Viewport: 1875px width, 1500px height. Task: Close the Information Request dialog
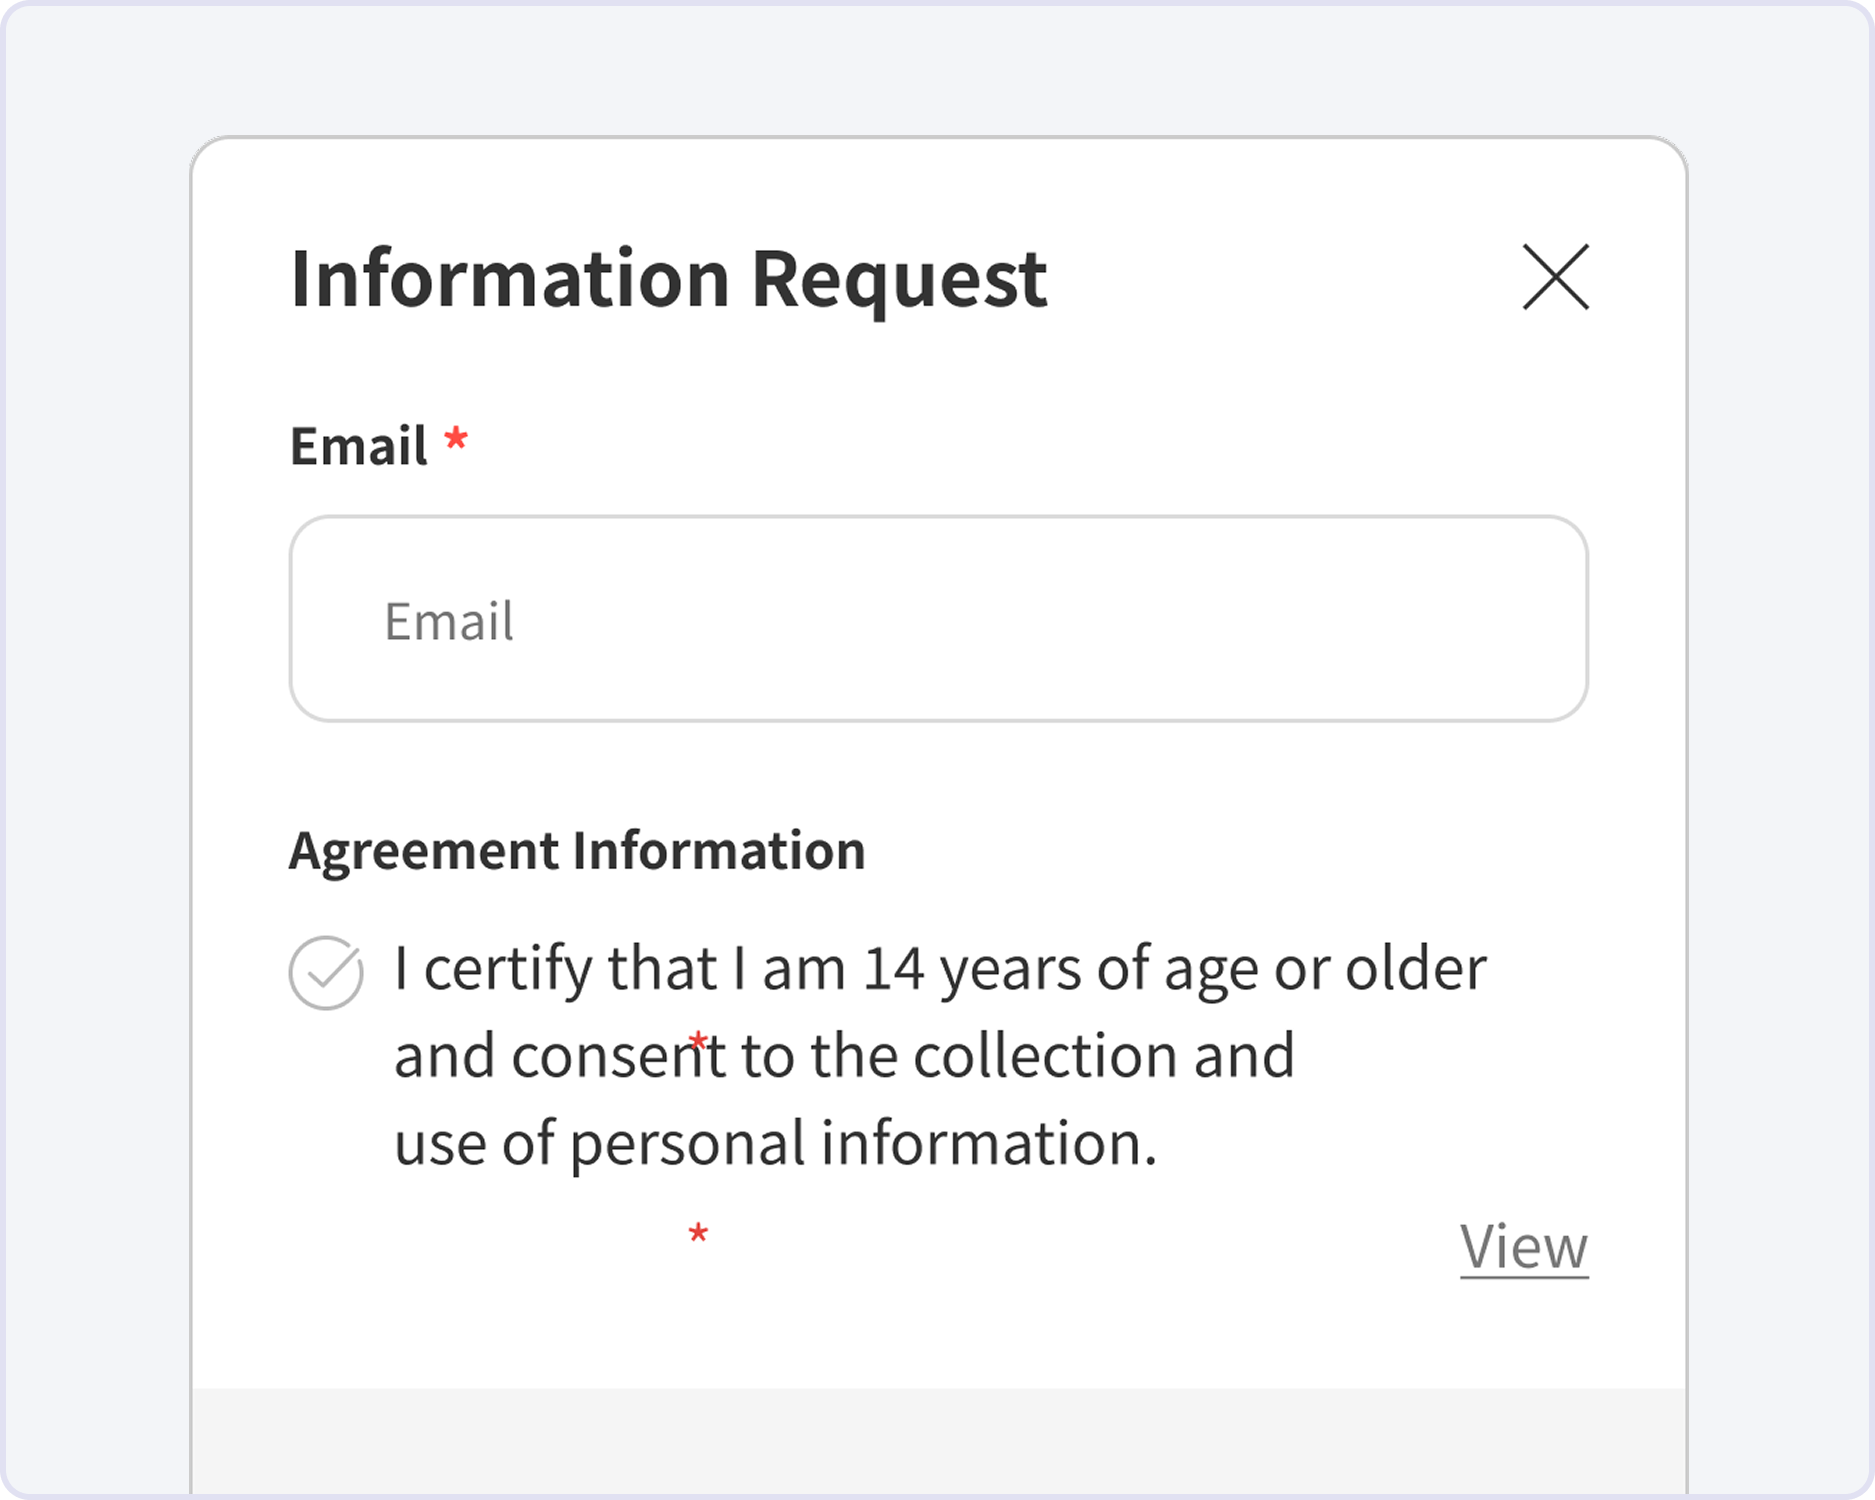(1555, 277)
